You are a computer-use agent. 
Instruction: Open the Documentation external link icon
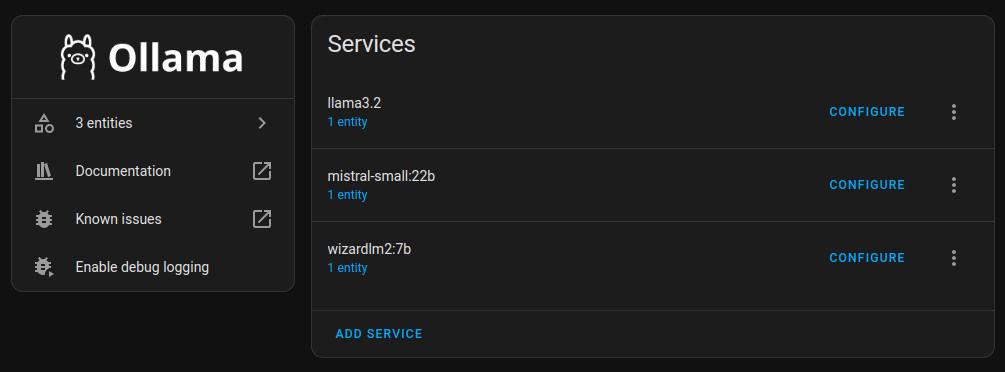[262, 171]
